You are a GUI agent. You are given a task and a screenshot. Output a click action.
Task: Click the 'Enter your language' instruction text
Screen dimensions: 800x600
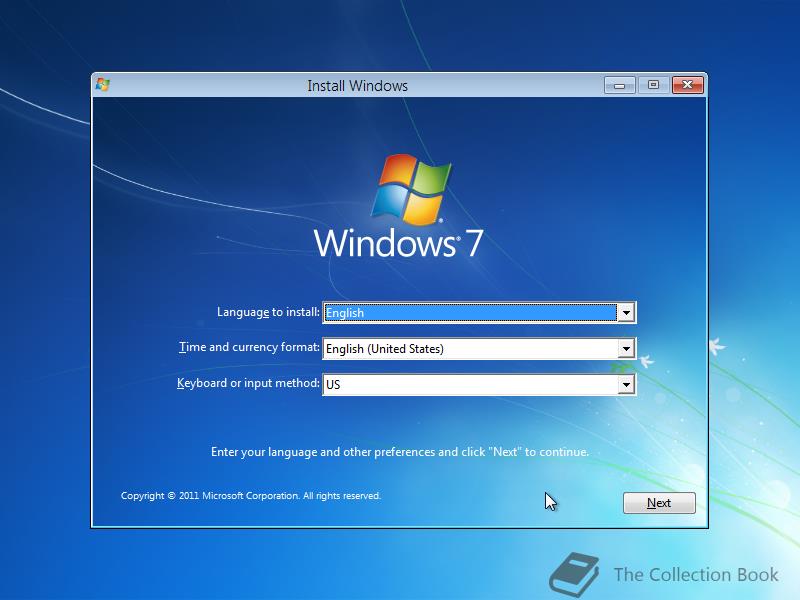coord(399,452)
